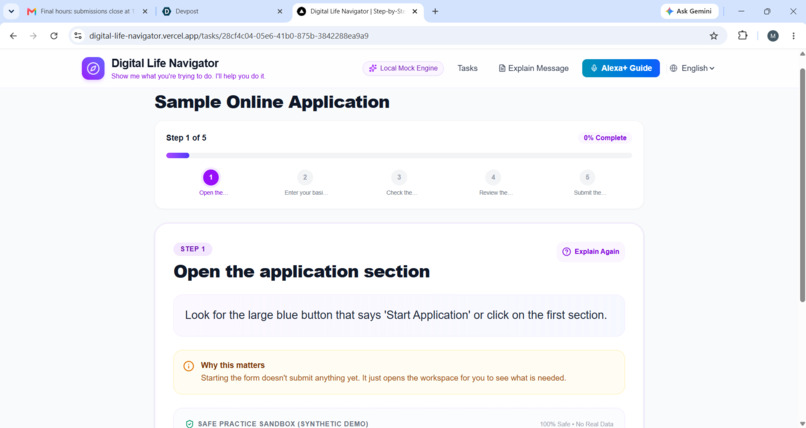
Task: Click the Digital Life Navigator title text
Action: 165,63
